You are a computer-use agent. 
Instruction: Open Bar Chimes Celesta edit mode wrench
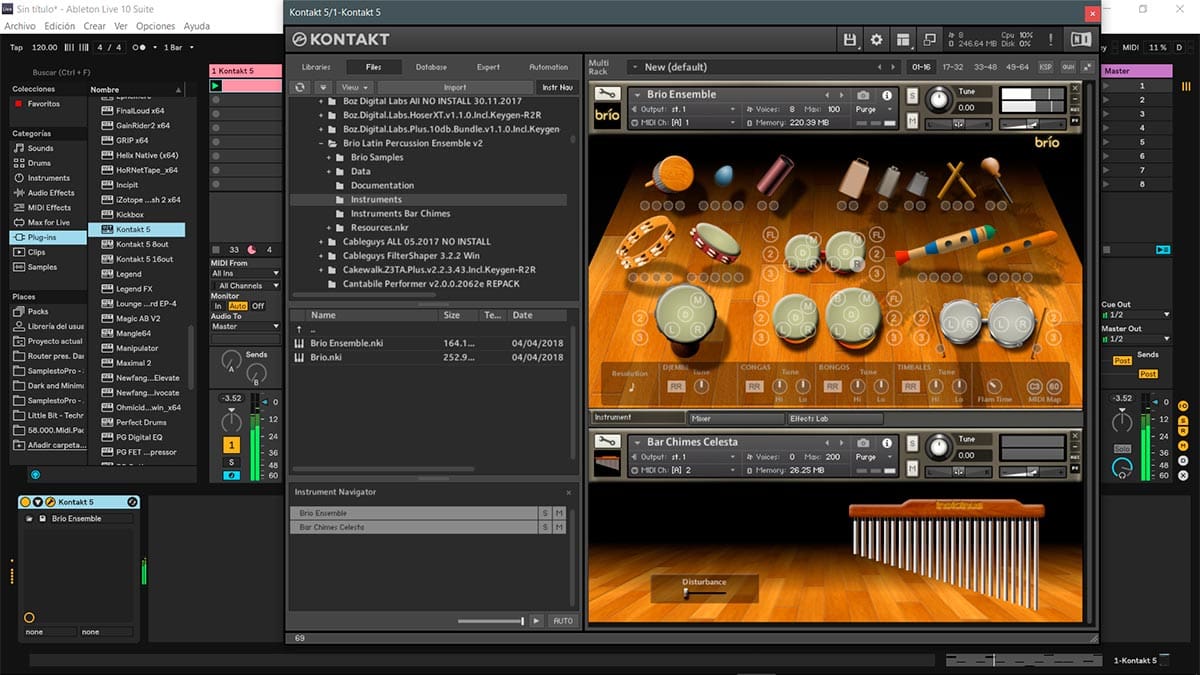(x=607, y=441)
